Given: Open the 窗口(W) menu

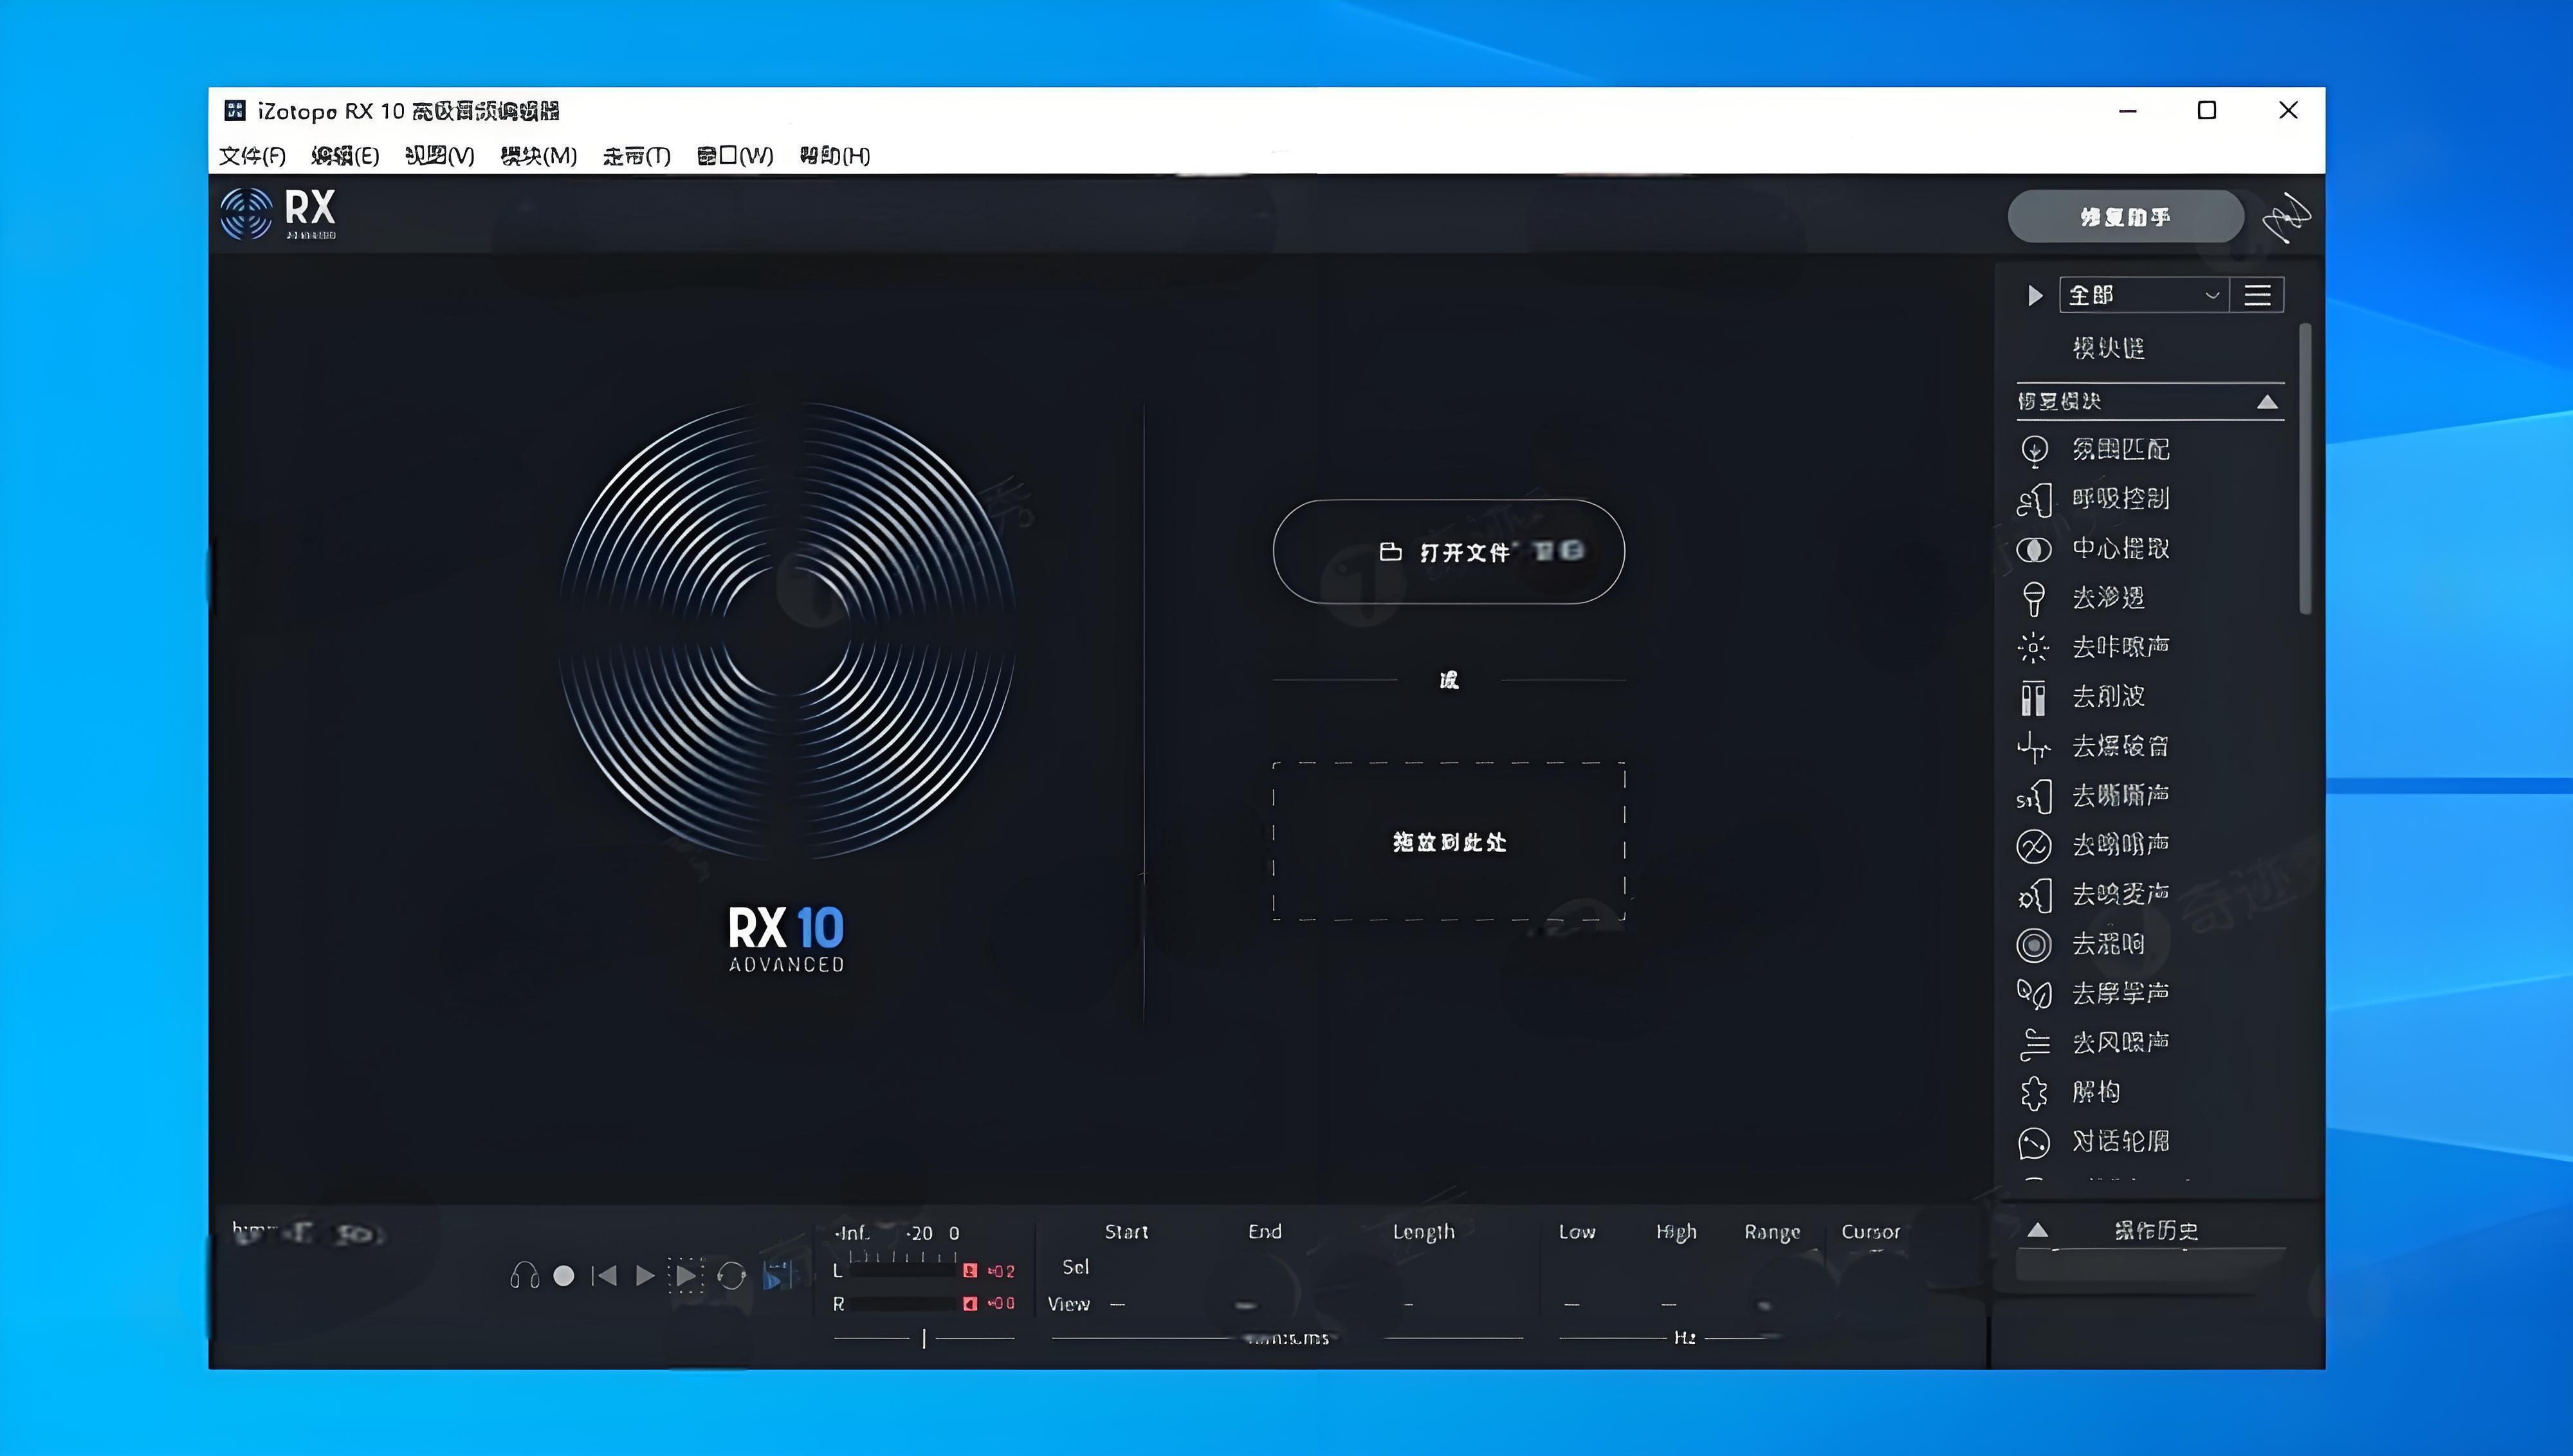Looking at the screenshot, I should 735,156.
